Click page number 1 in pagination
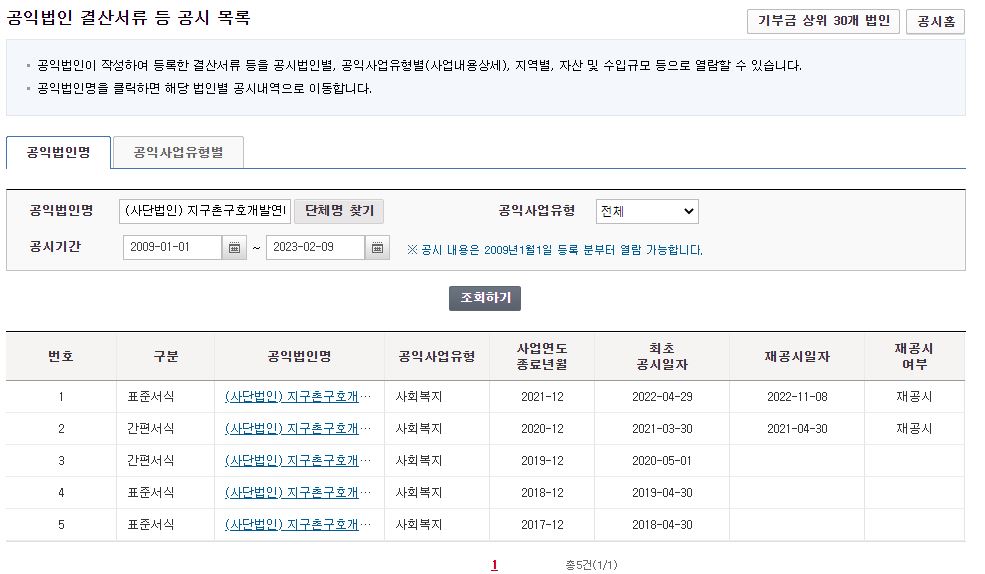The width and height of the screenshot is (985, 574). click(494, 565)
